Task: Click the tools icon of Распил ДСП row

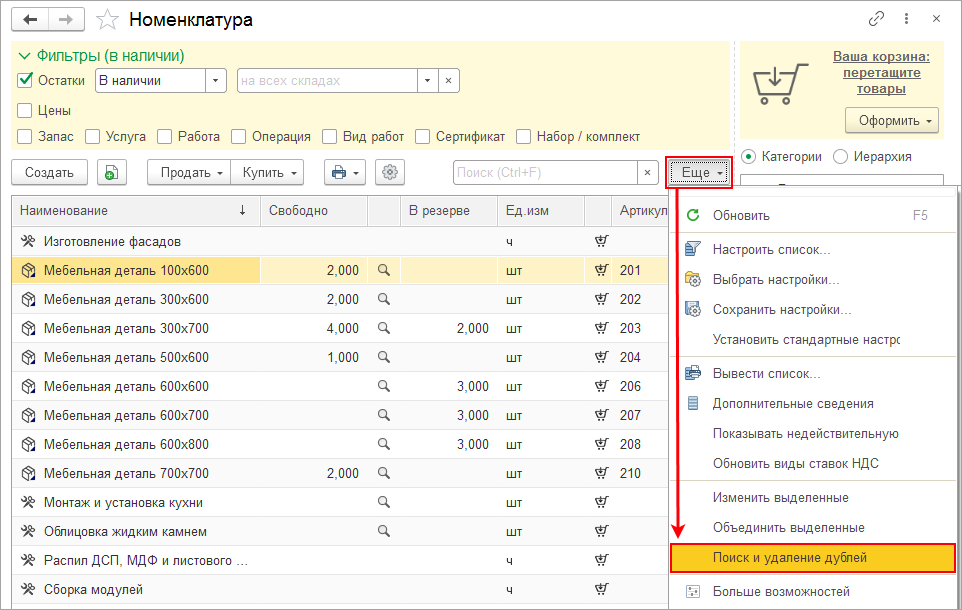Action: (x=28, y=560)
